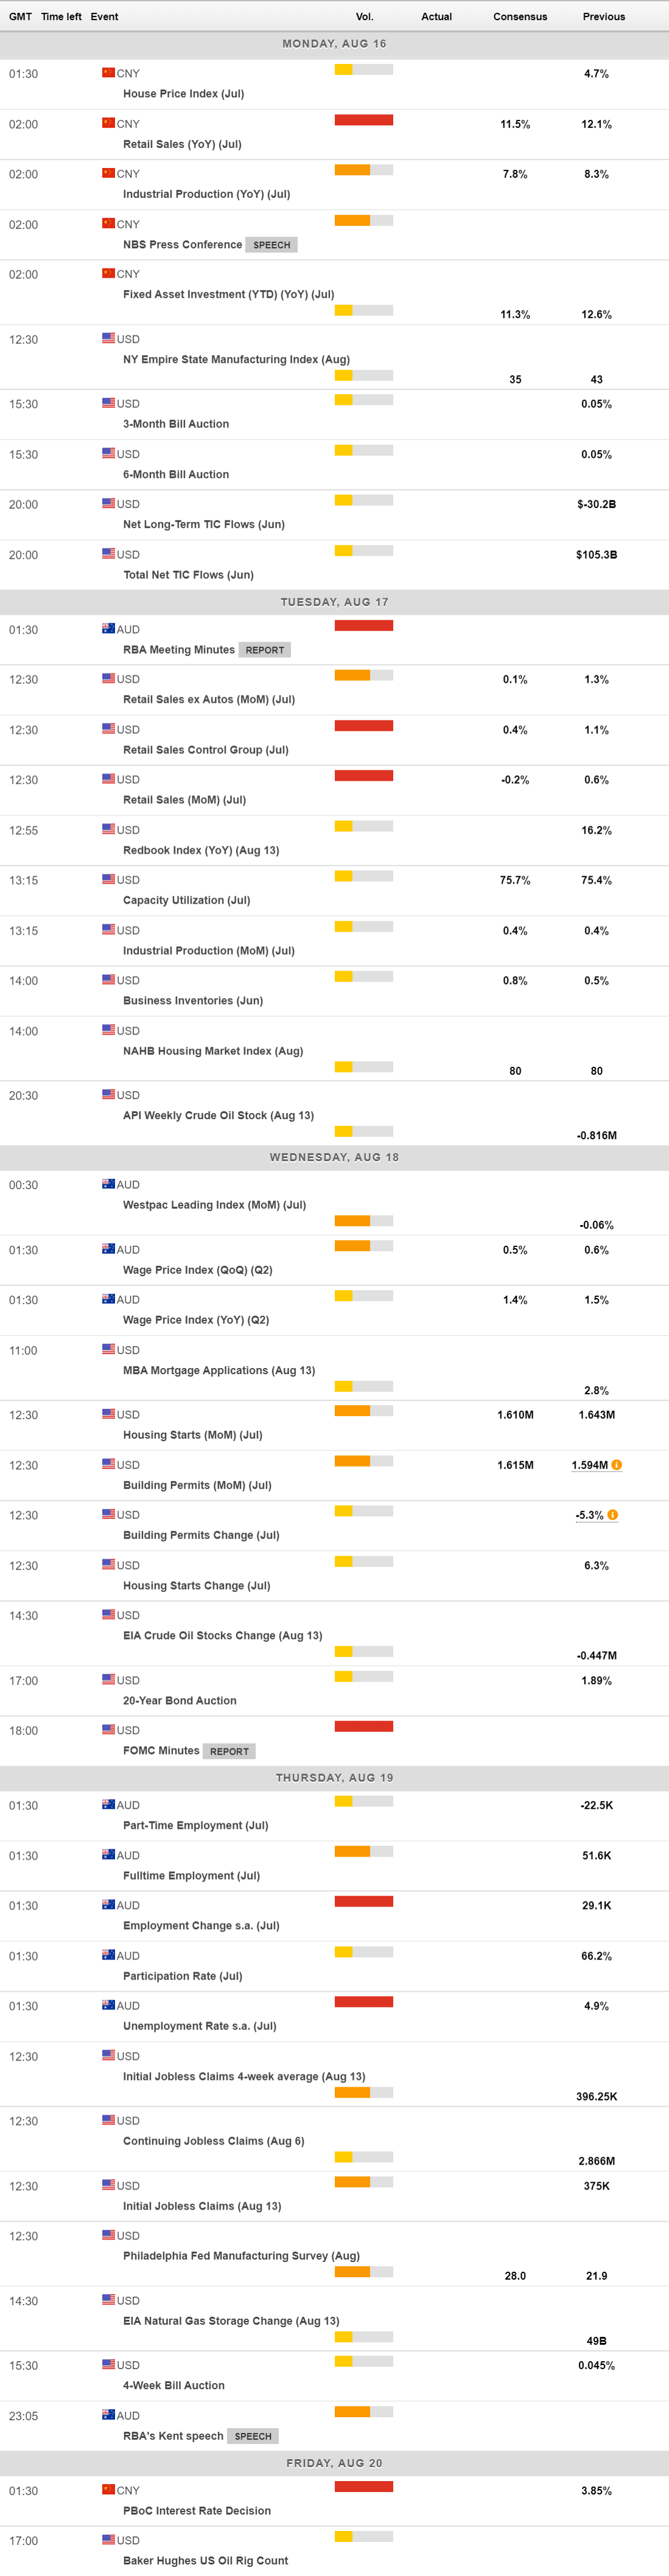Click the info icon next to 1.594M
This screenshot has width=669, height=2576.
pyautogui.click(x=616, y=1465)
